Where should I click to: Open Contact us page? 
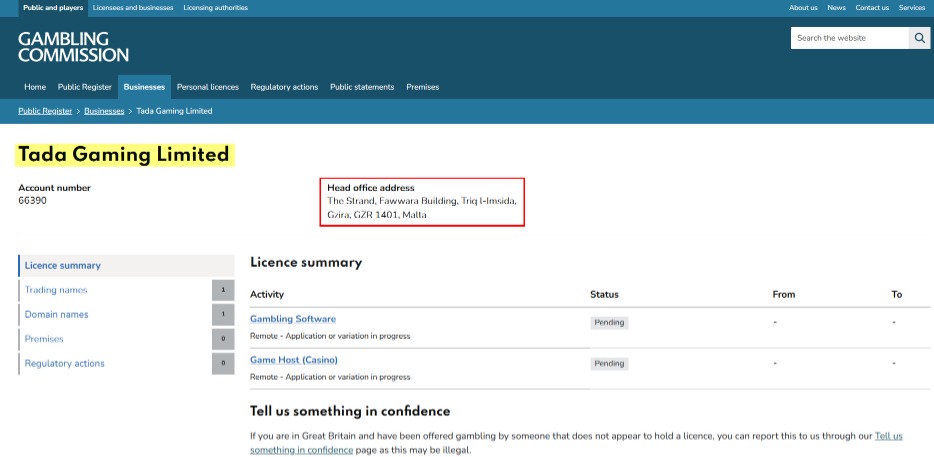tap(872, 8)
